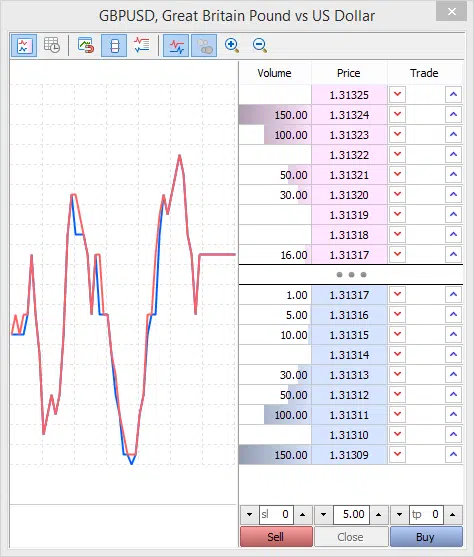Open the Time and Sales table icon

click(52, 45)
